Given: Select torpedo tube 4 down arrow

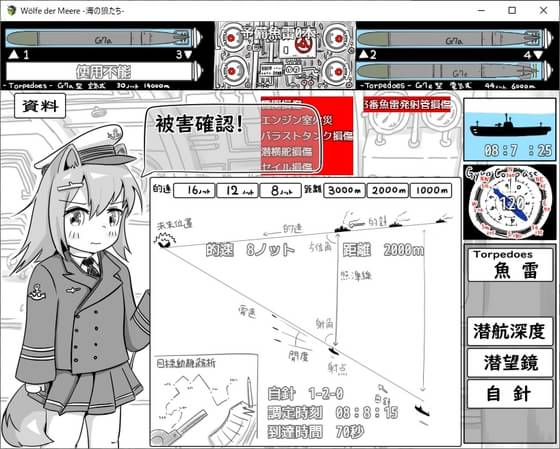Looking at the screenshot, I should 538,55.
